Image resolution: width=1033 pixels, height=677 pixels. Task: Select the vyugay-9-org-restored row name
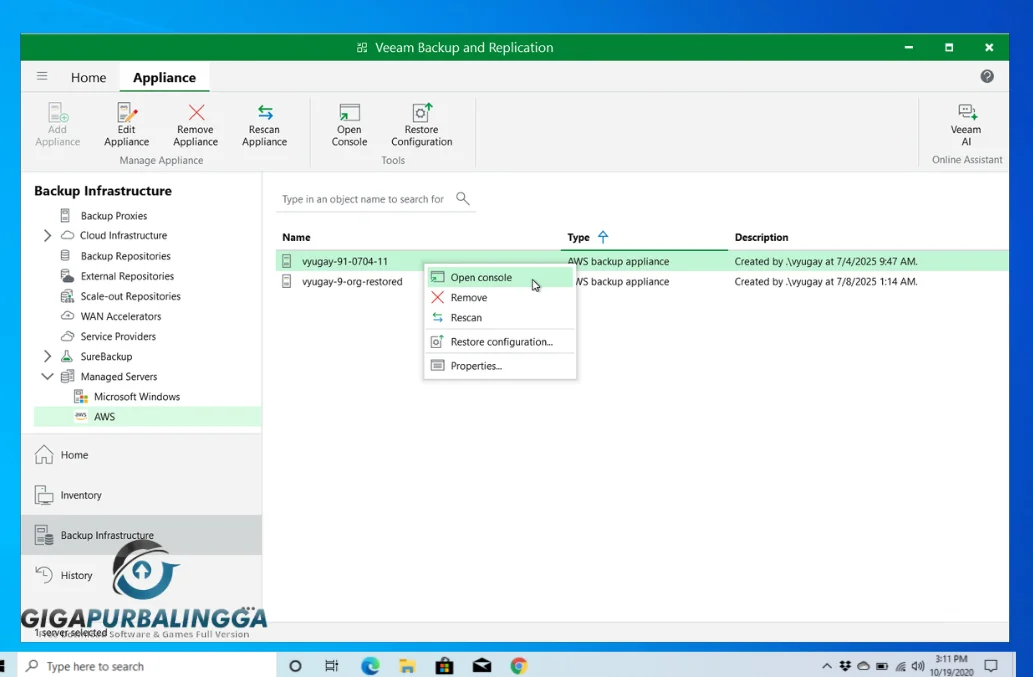coord(352,282)
